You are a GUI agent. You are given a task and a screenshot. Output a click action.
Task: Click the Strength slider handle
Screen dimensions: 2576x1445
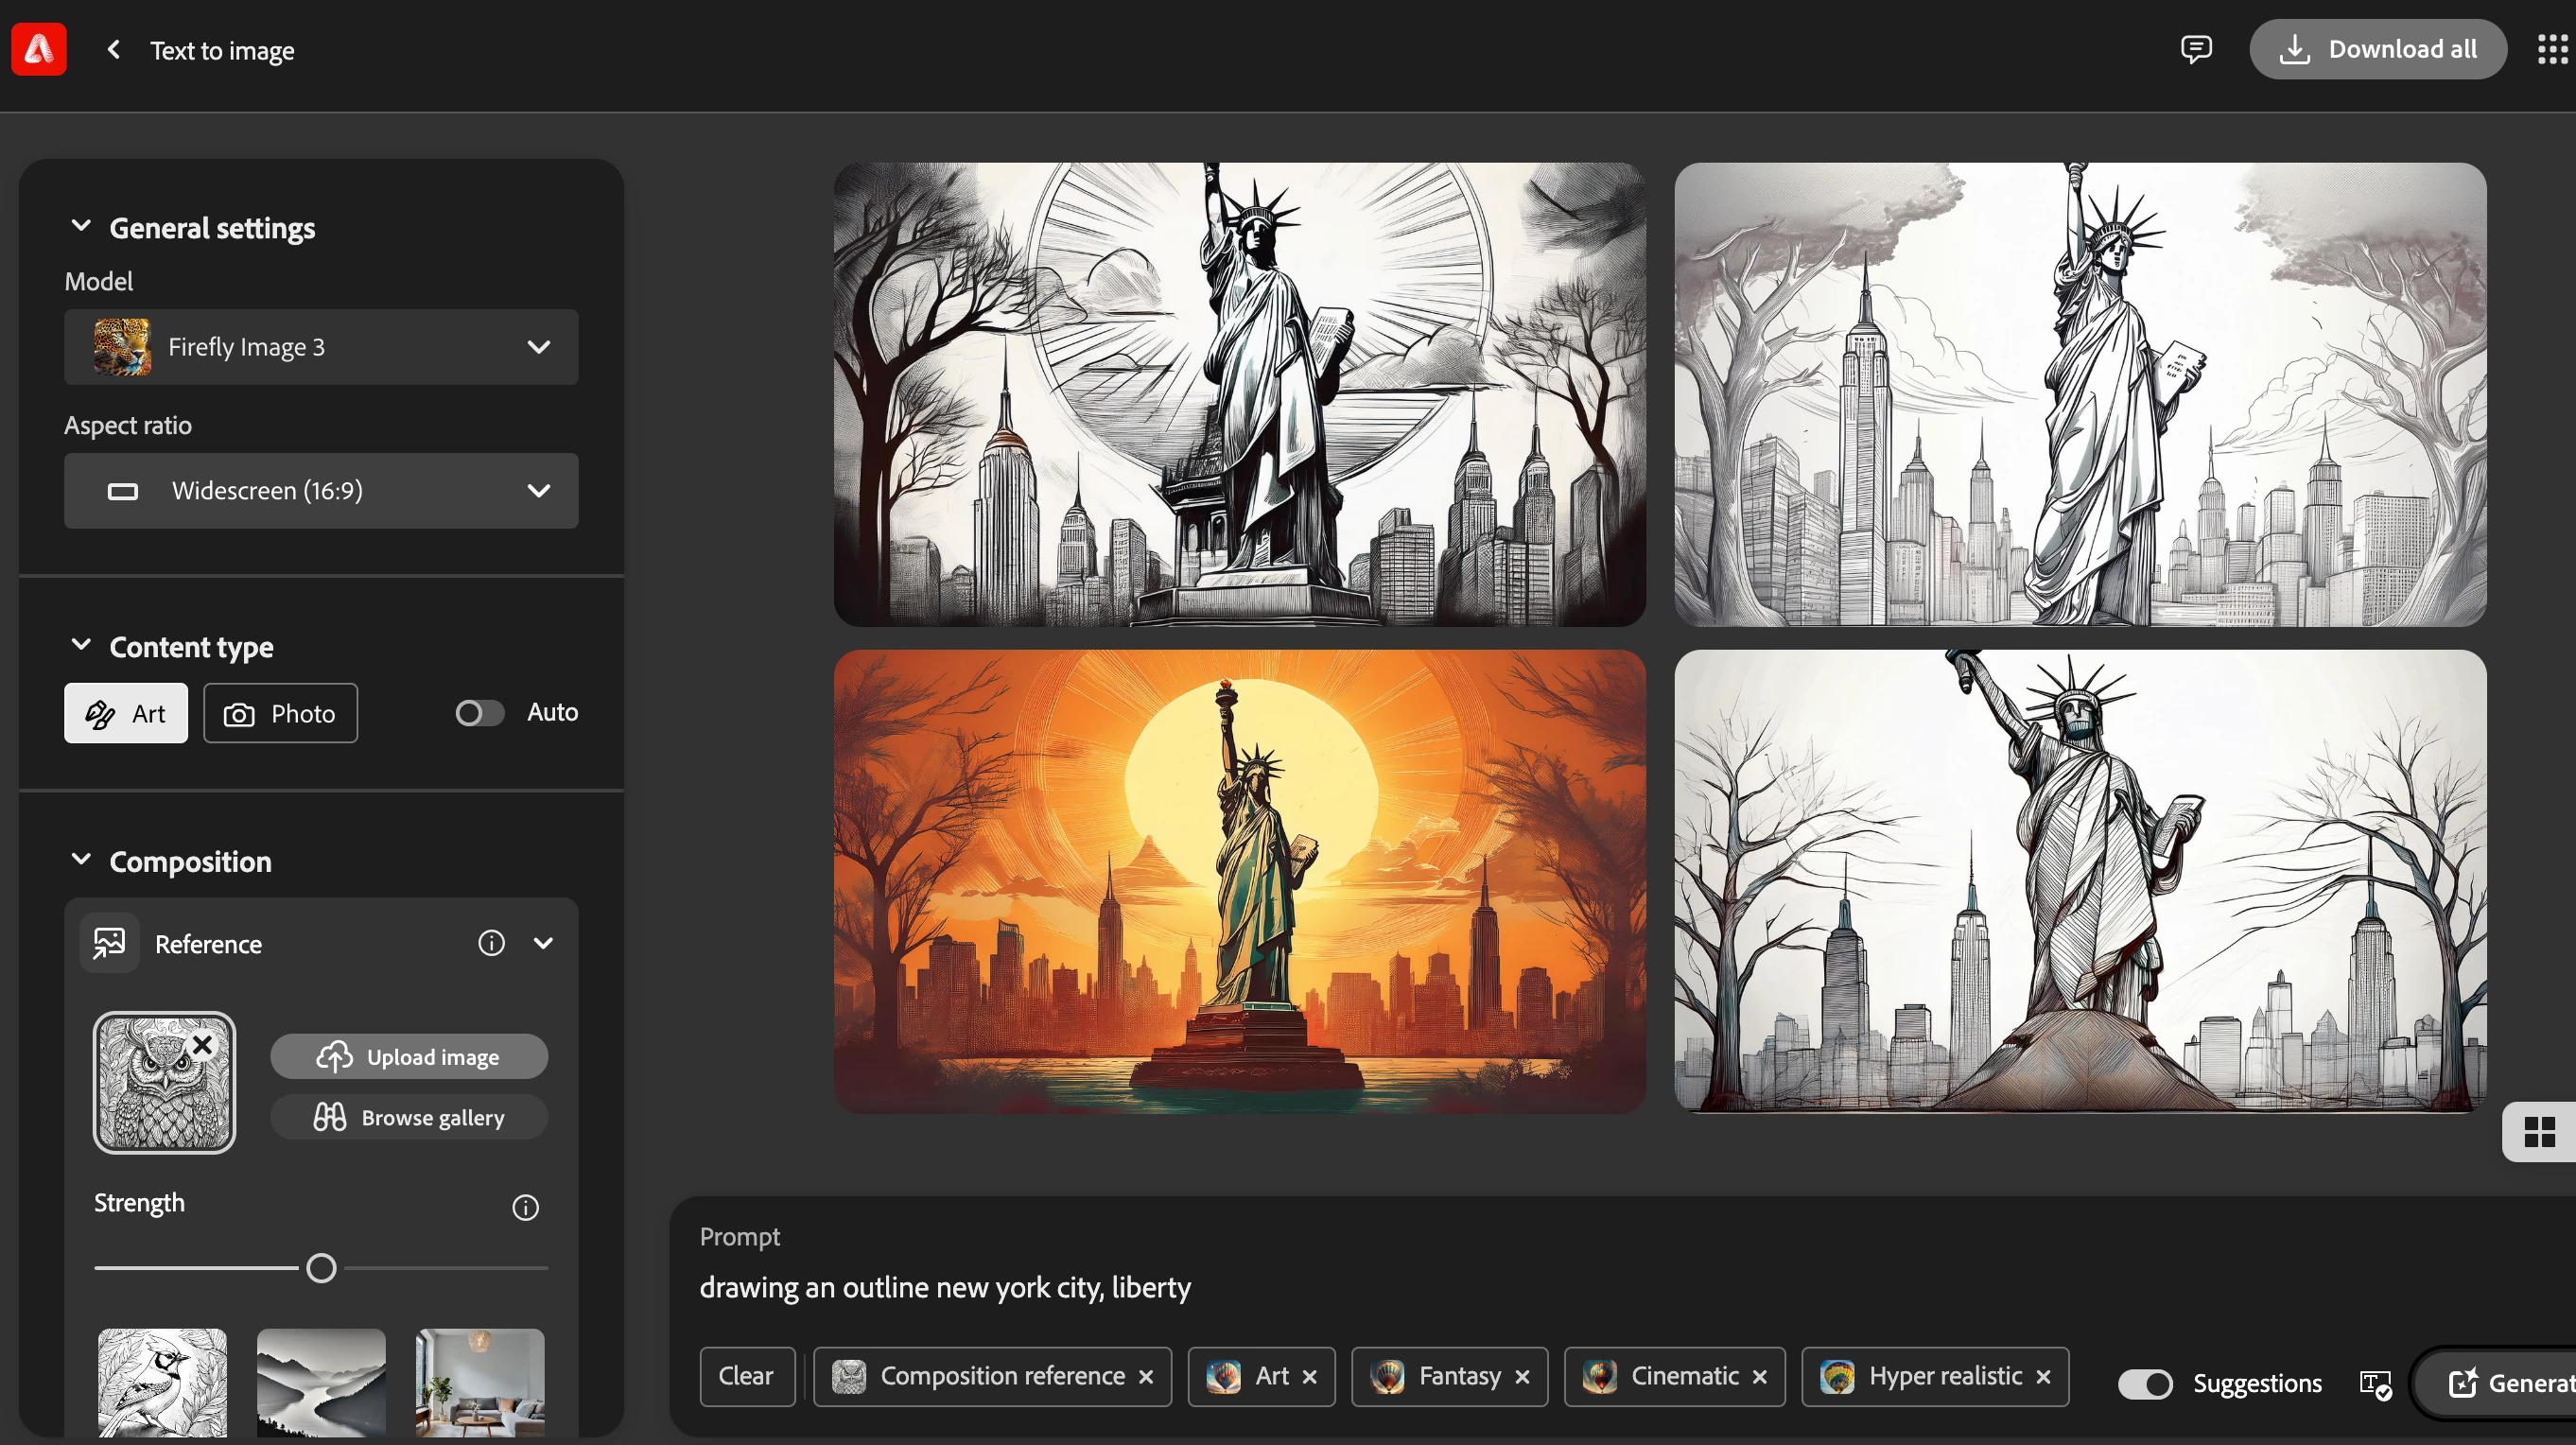pyautogui.click(x=321, y=1268)
